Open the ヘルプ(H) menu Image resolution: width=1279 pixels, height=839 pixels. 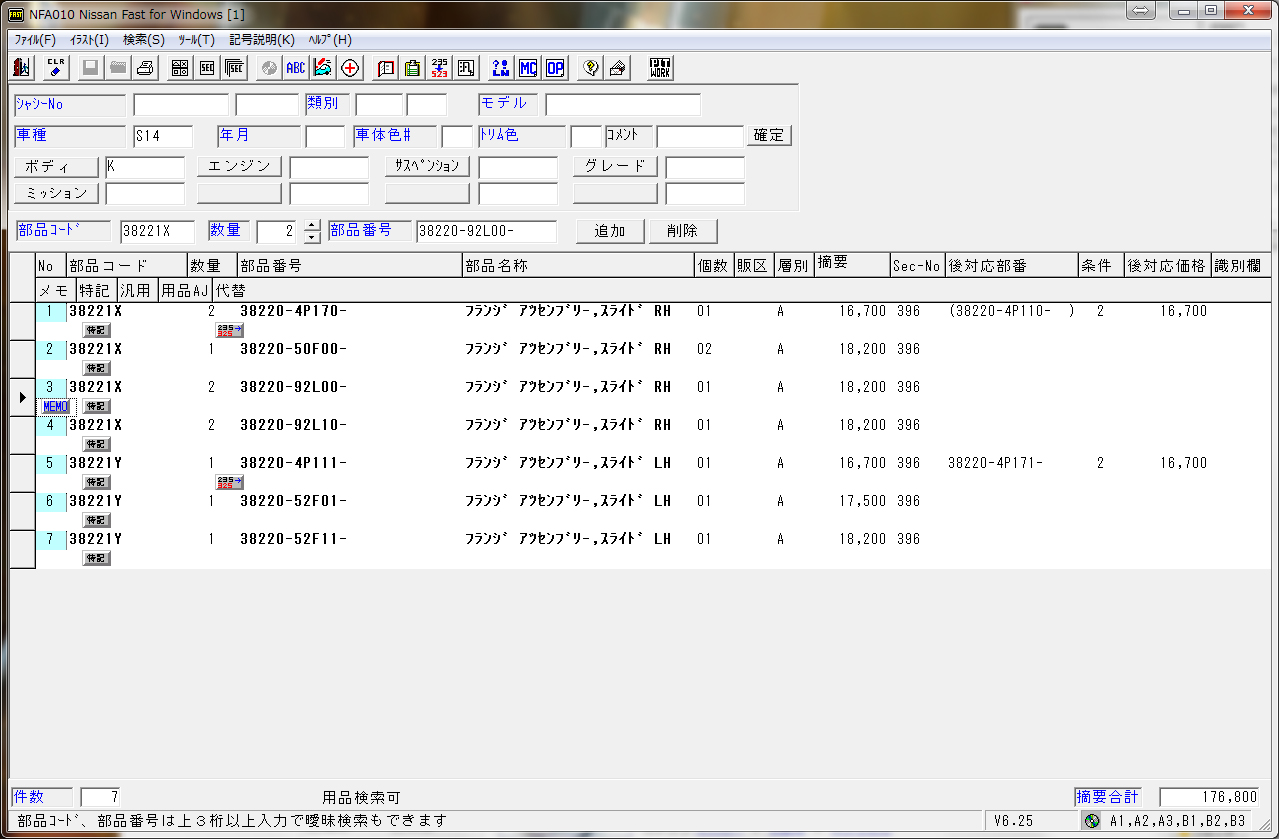[x=330, y=40]
